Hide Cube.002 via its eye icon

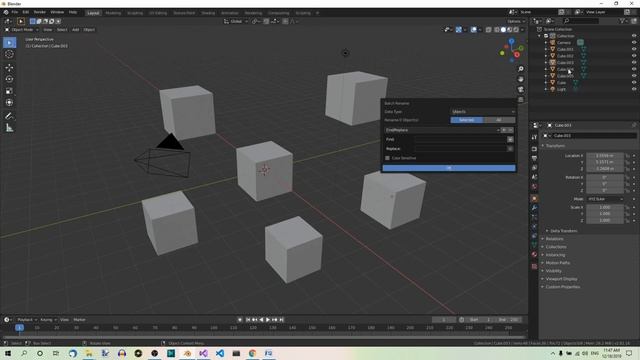[634, 56]
